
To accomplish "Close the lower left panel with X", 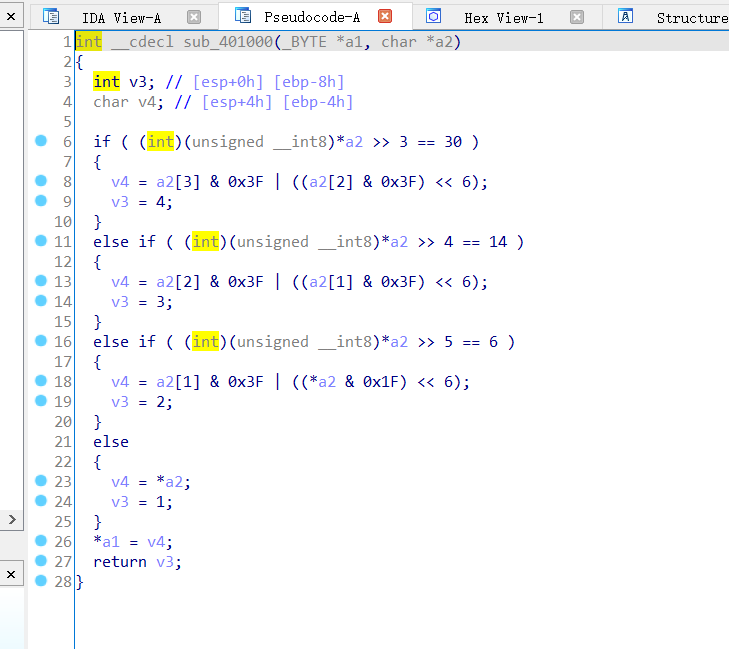I will coord(10,574).
